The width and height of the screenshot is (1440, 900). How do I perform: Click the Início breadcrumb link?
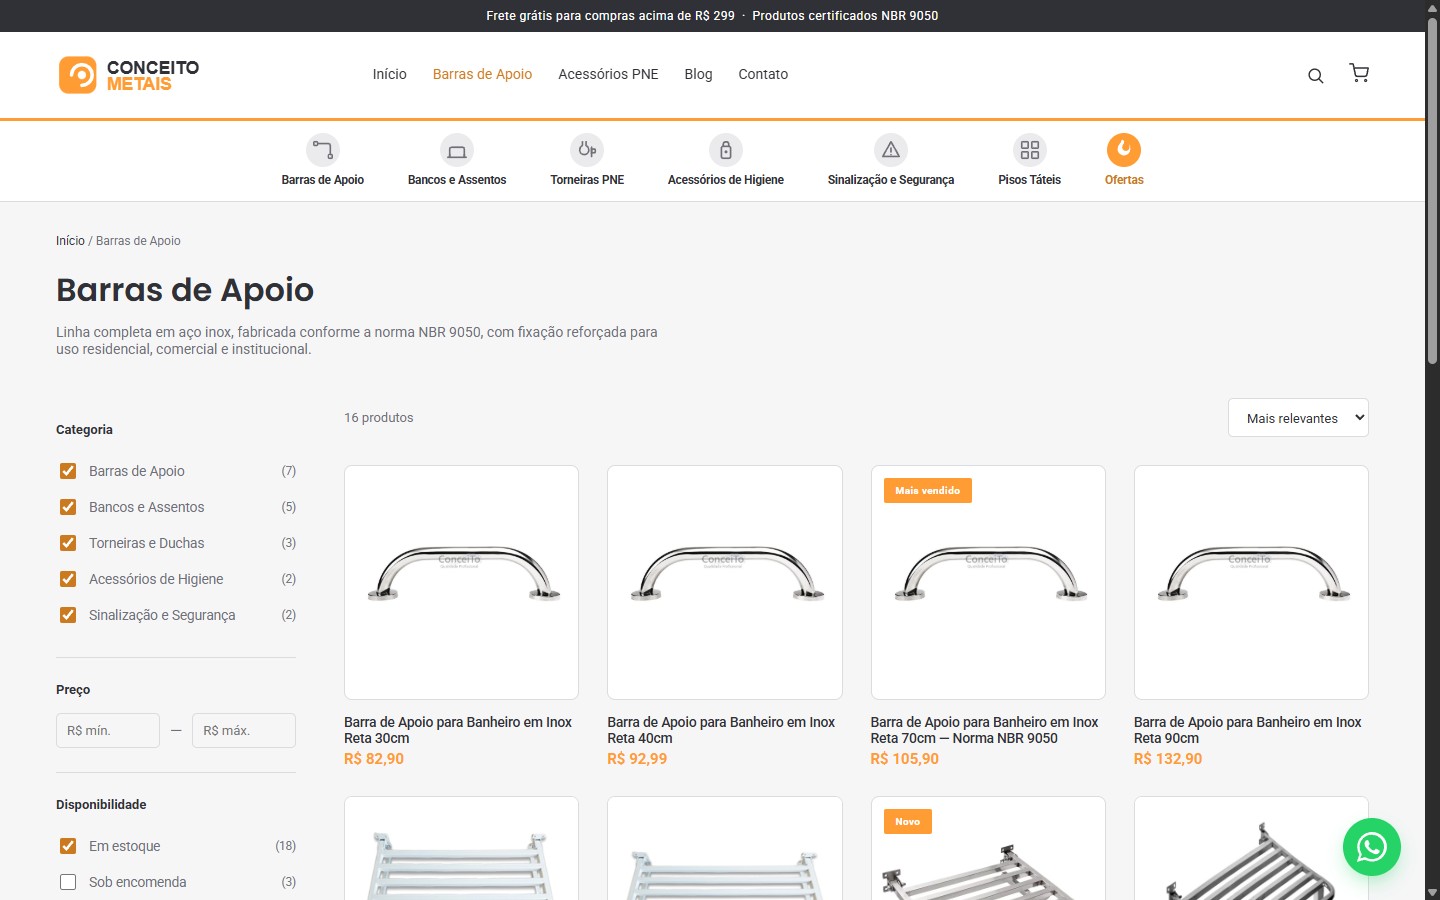click(x=70, y=241)
